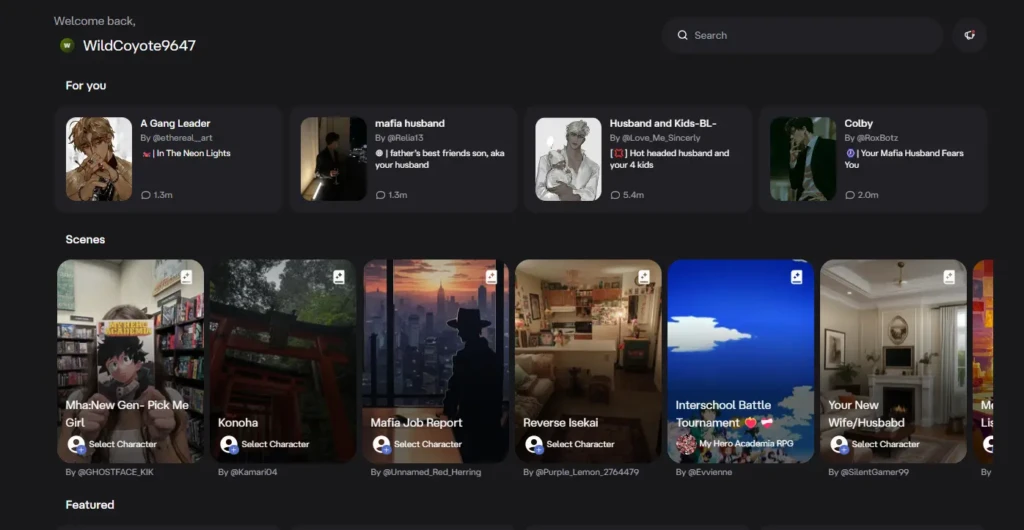
Task: Open creator link @GHOSTFACE_KIK
Action: tap(116, 472)
